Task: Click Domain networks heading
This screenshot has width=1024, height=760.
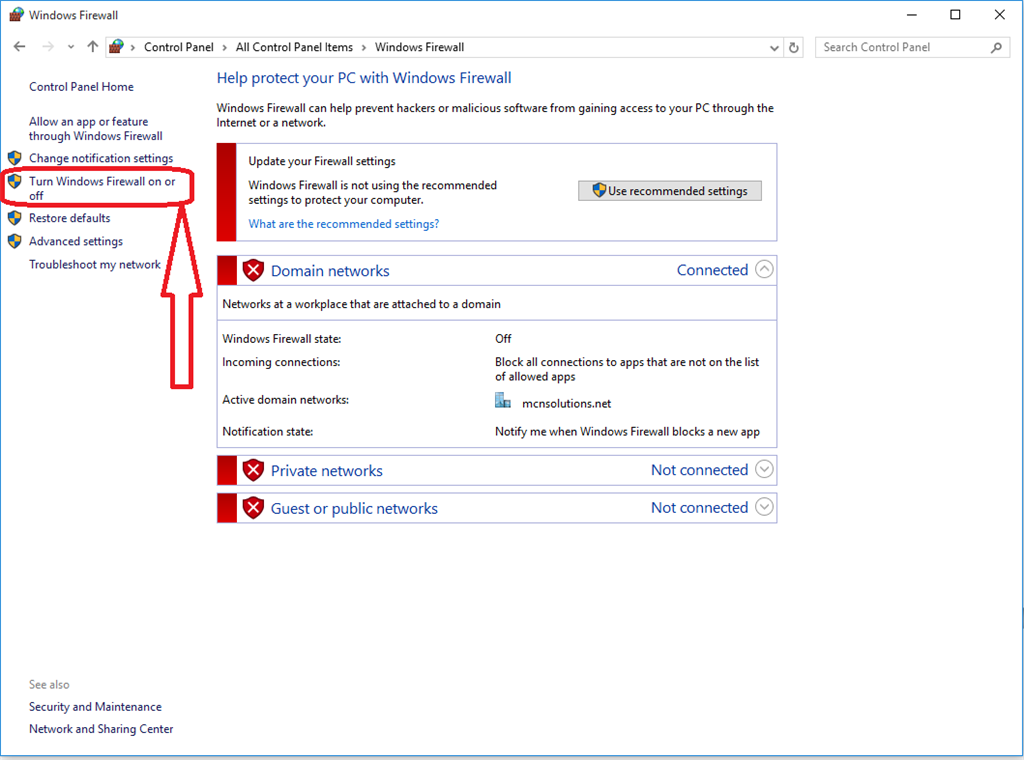Action: (x=330, y=271)
